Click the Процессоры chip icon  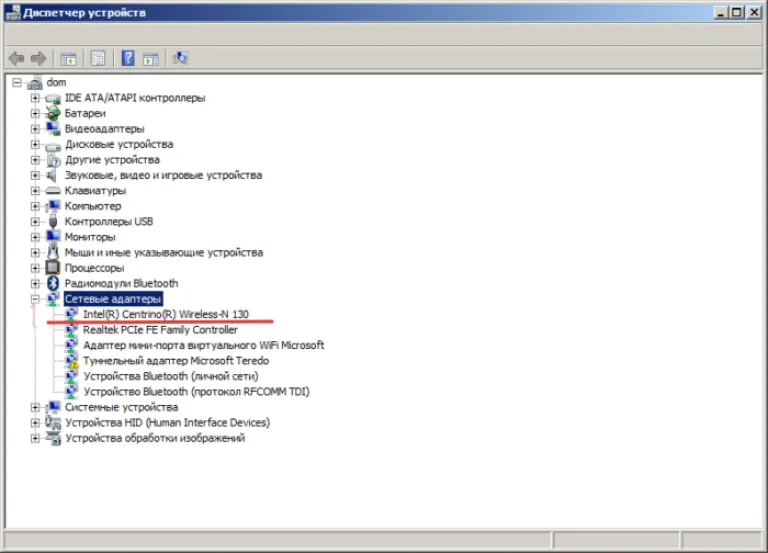pyautogui.click(x=52, y=267)
